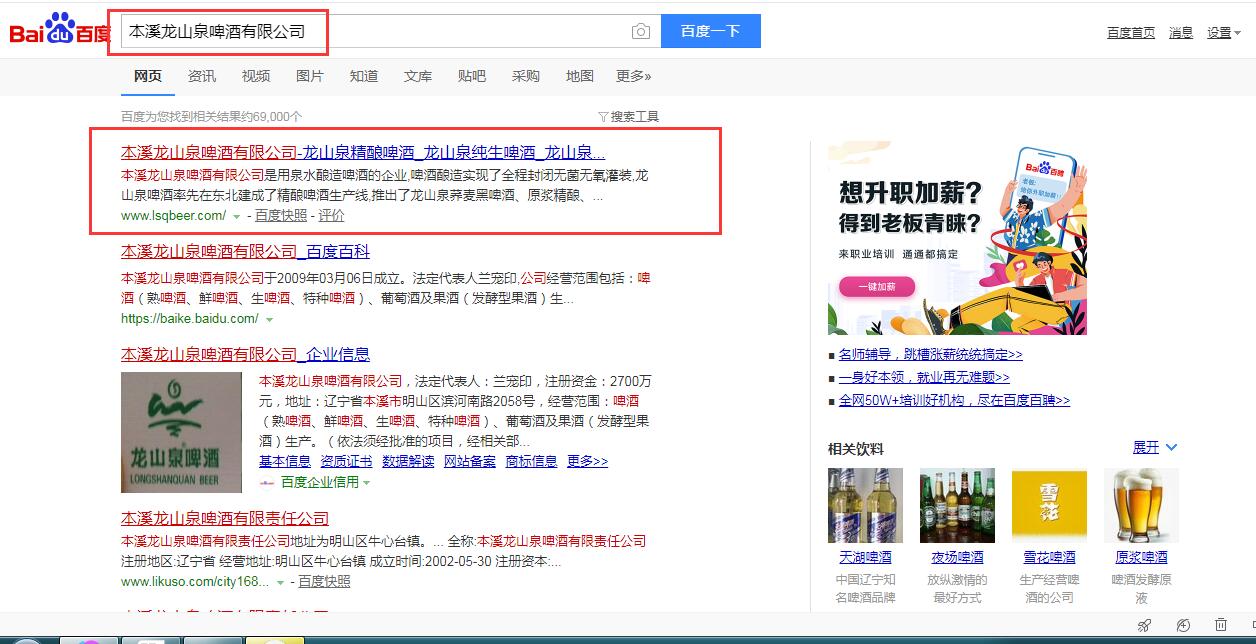Open 网站备案 link

[x=470, y=461]
